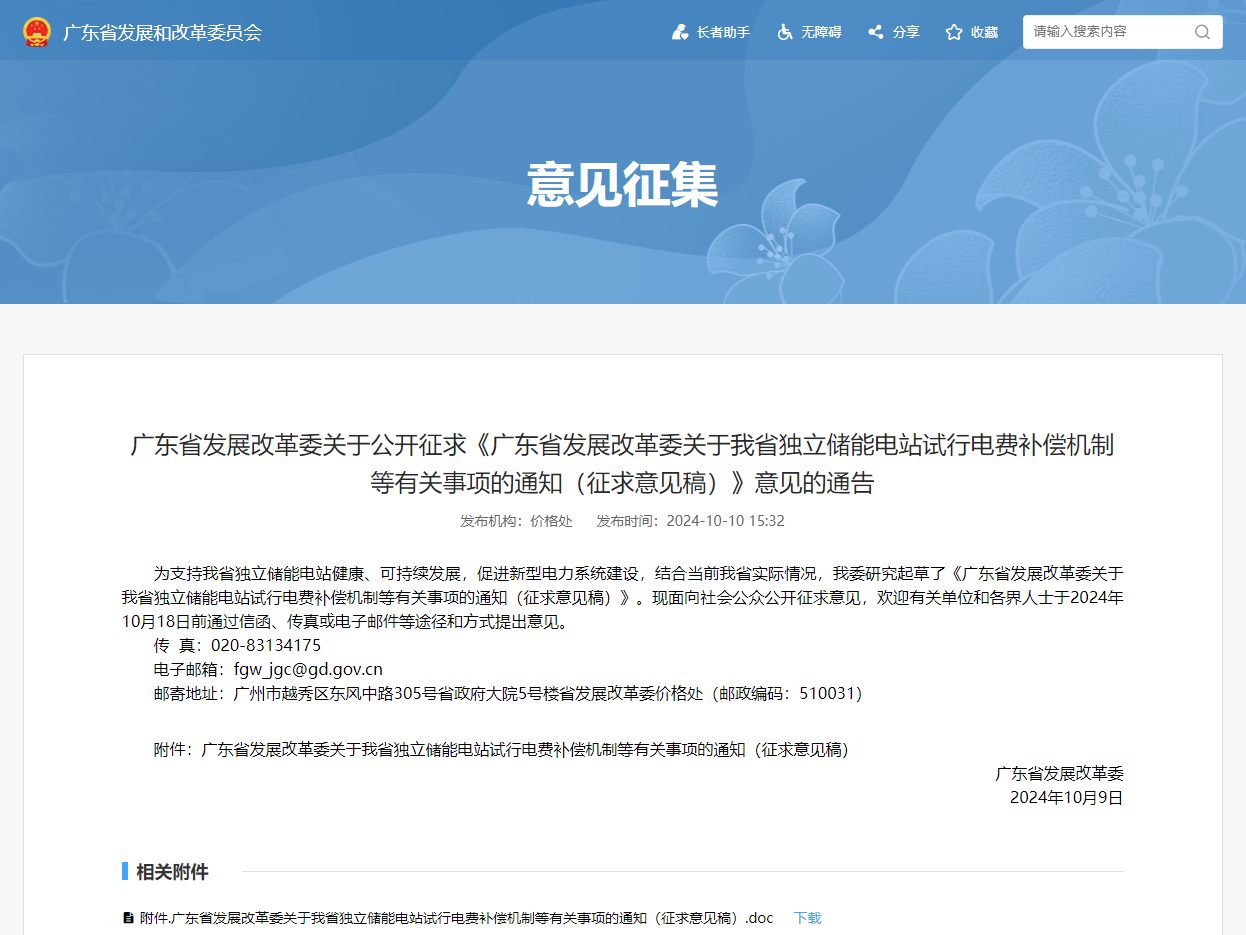Click the 下载 download link
This screenshot has height=935, width=1246.
[807, 918]
